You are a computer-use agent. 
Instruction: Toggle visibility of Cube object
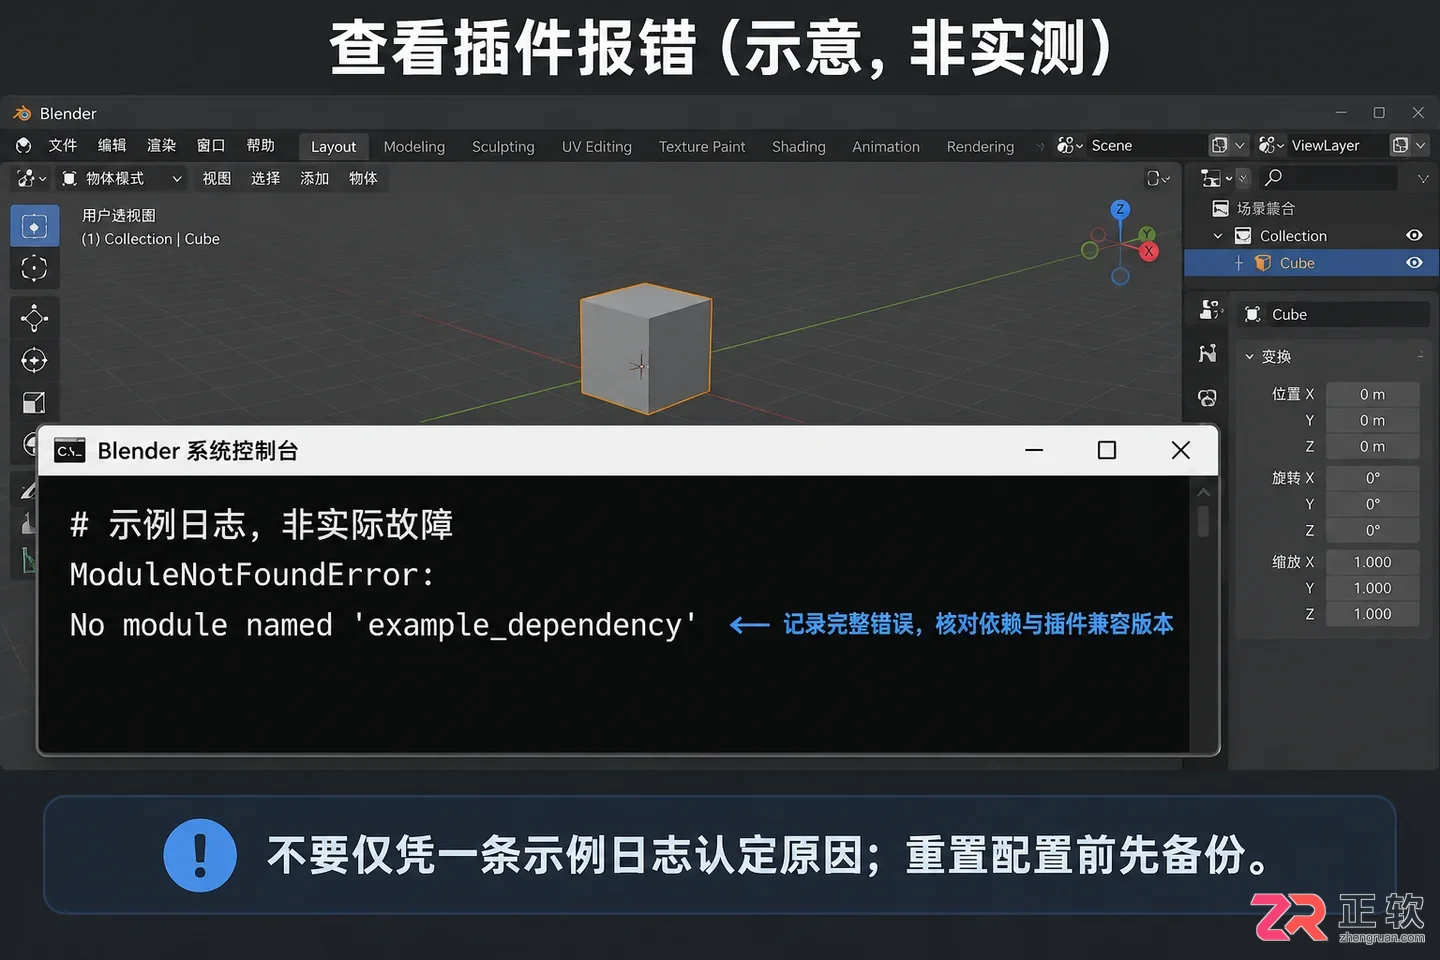pos(1414,263)
